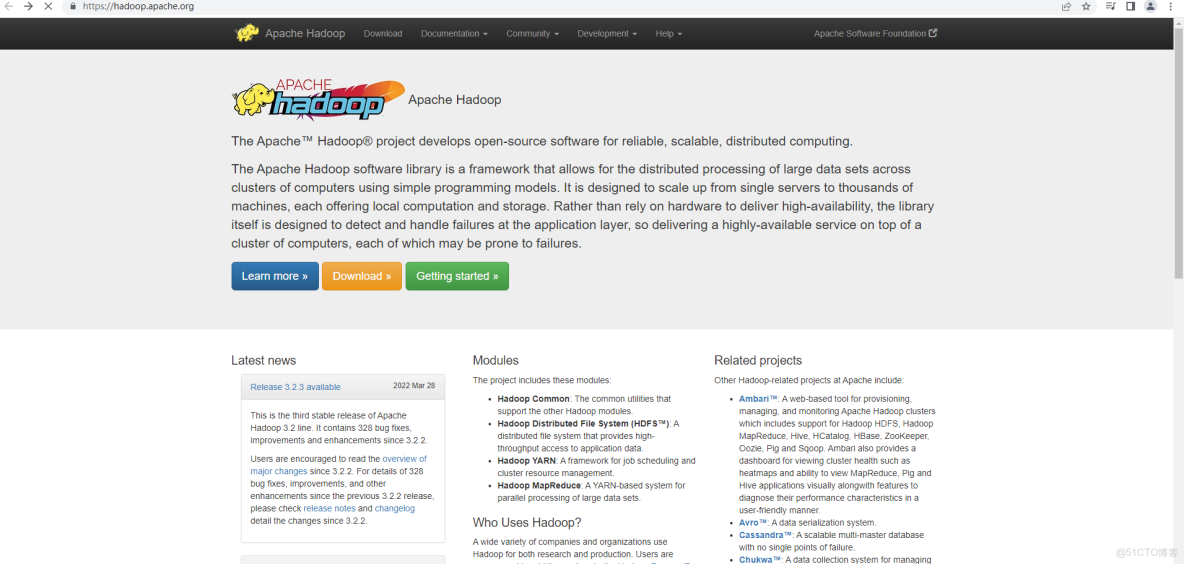Click the Who Uses Hadoop? heading
The image size is (1184, 564).
point(527,522)
